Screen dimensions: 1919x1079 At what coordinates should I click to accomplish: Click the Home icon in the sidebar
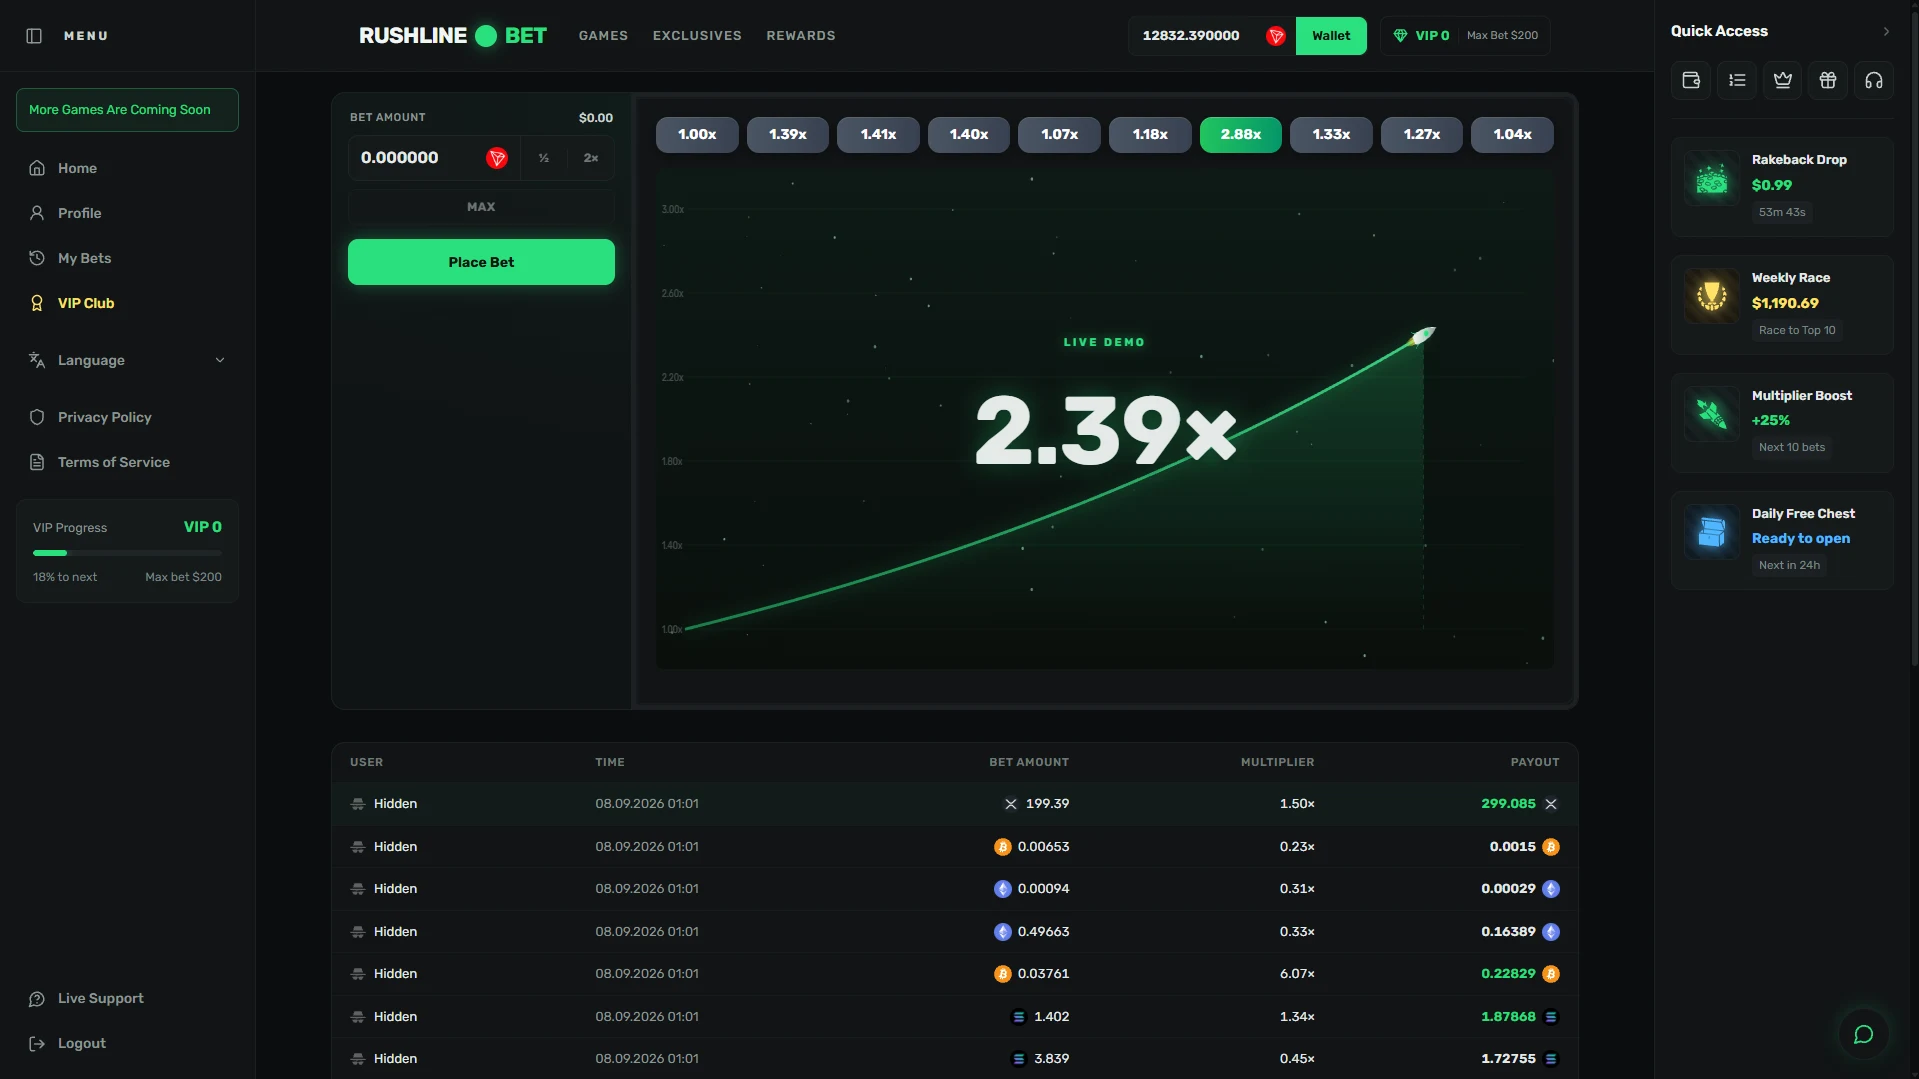coord(37,168)
